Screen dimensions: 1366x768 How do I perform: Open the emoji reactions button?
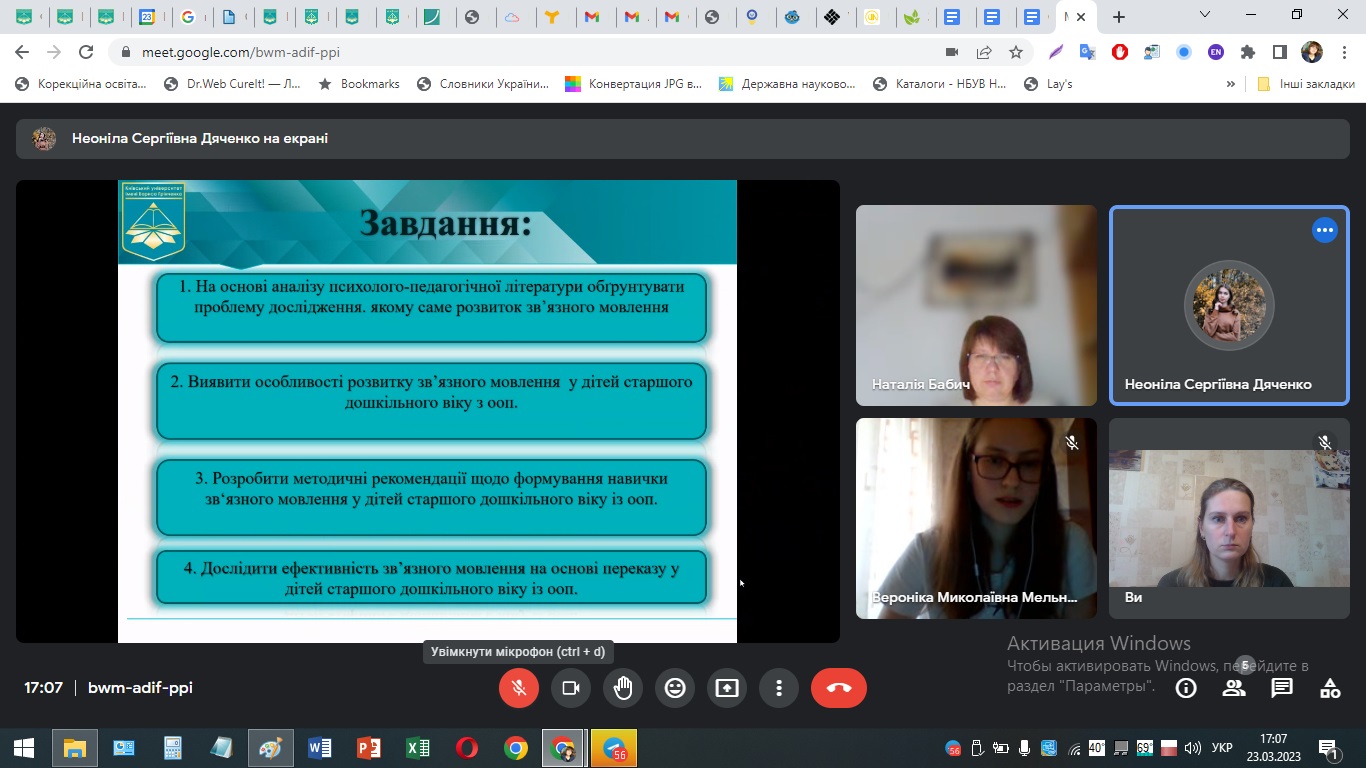(x=675, y=688)
